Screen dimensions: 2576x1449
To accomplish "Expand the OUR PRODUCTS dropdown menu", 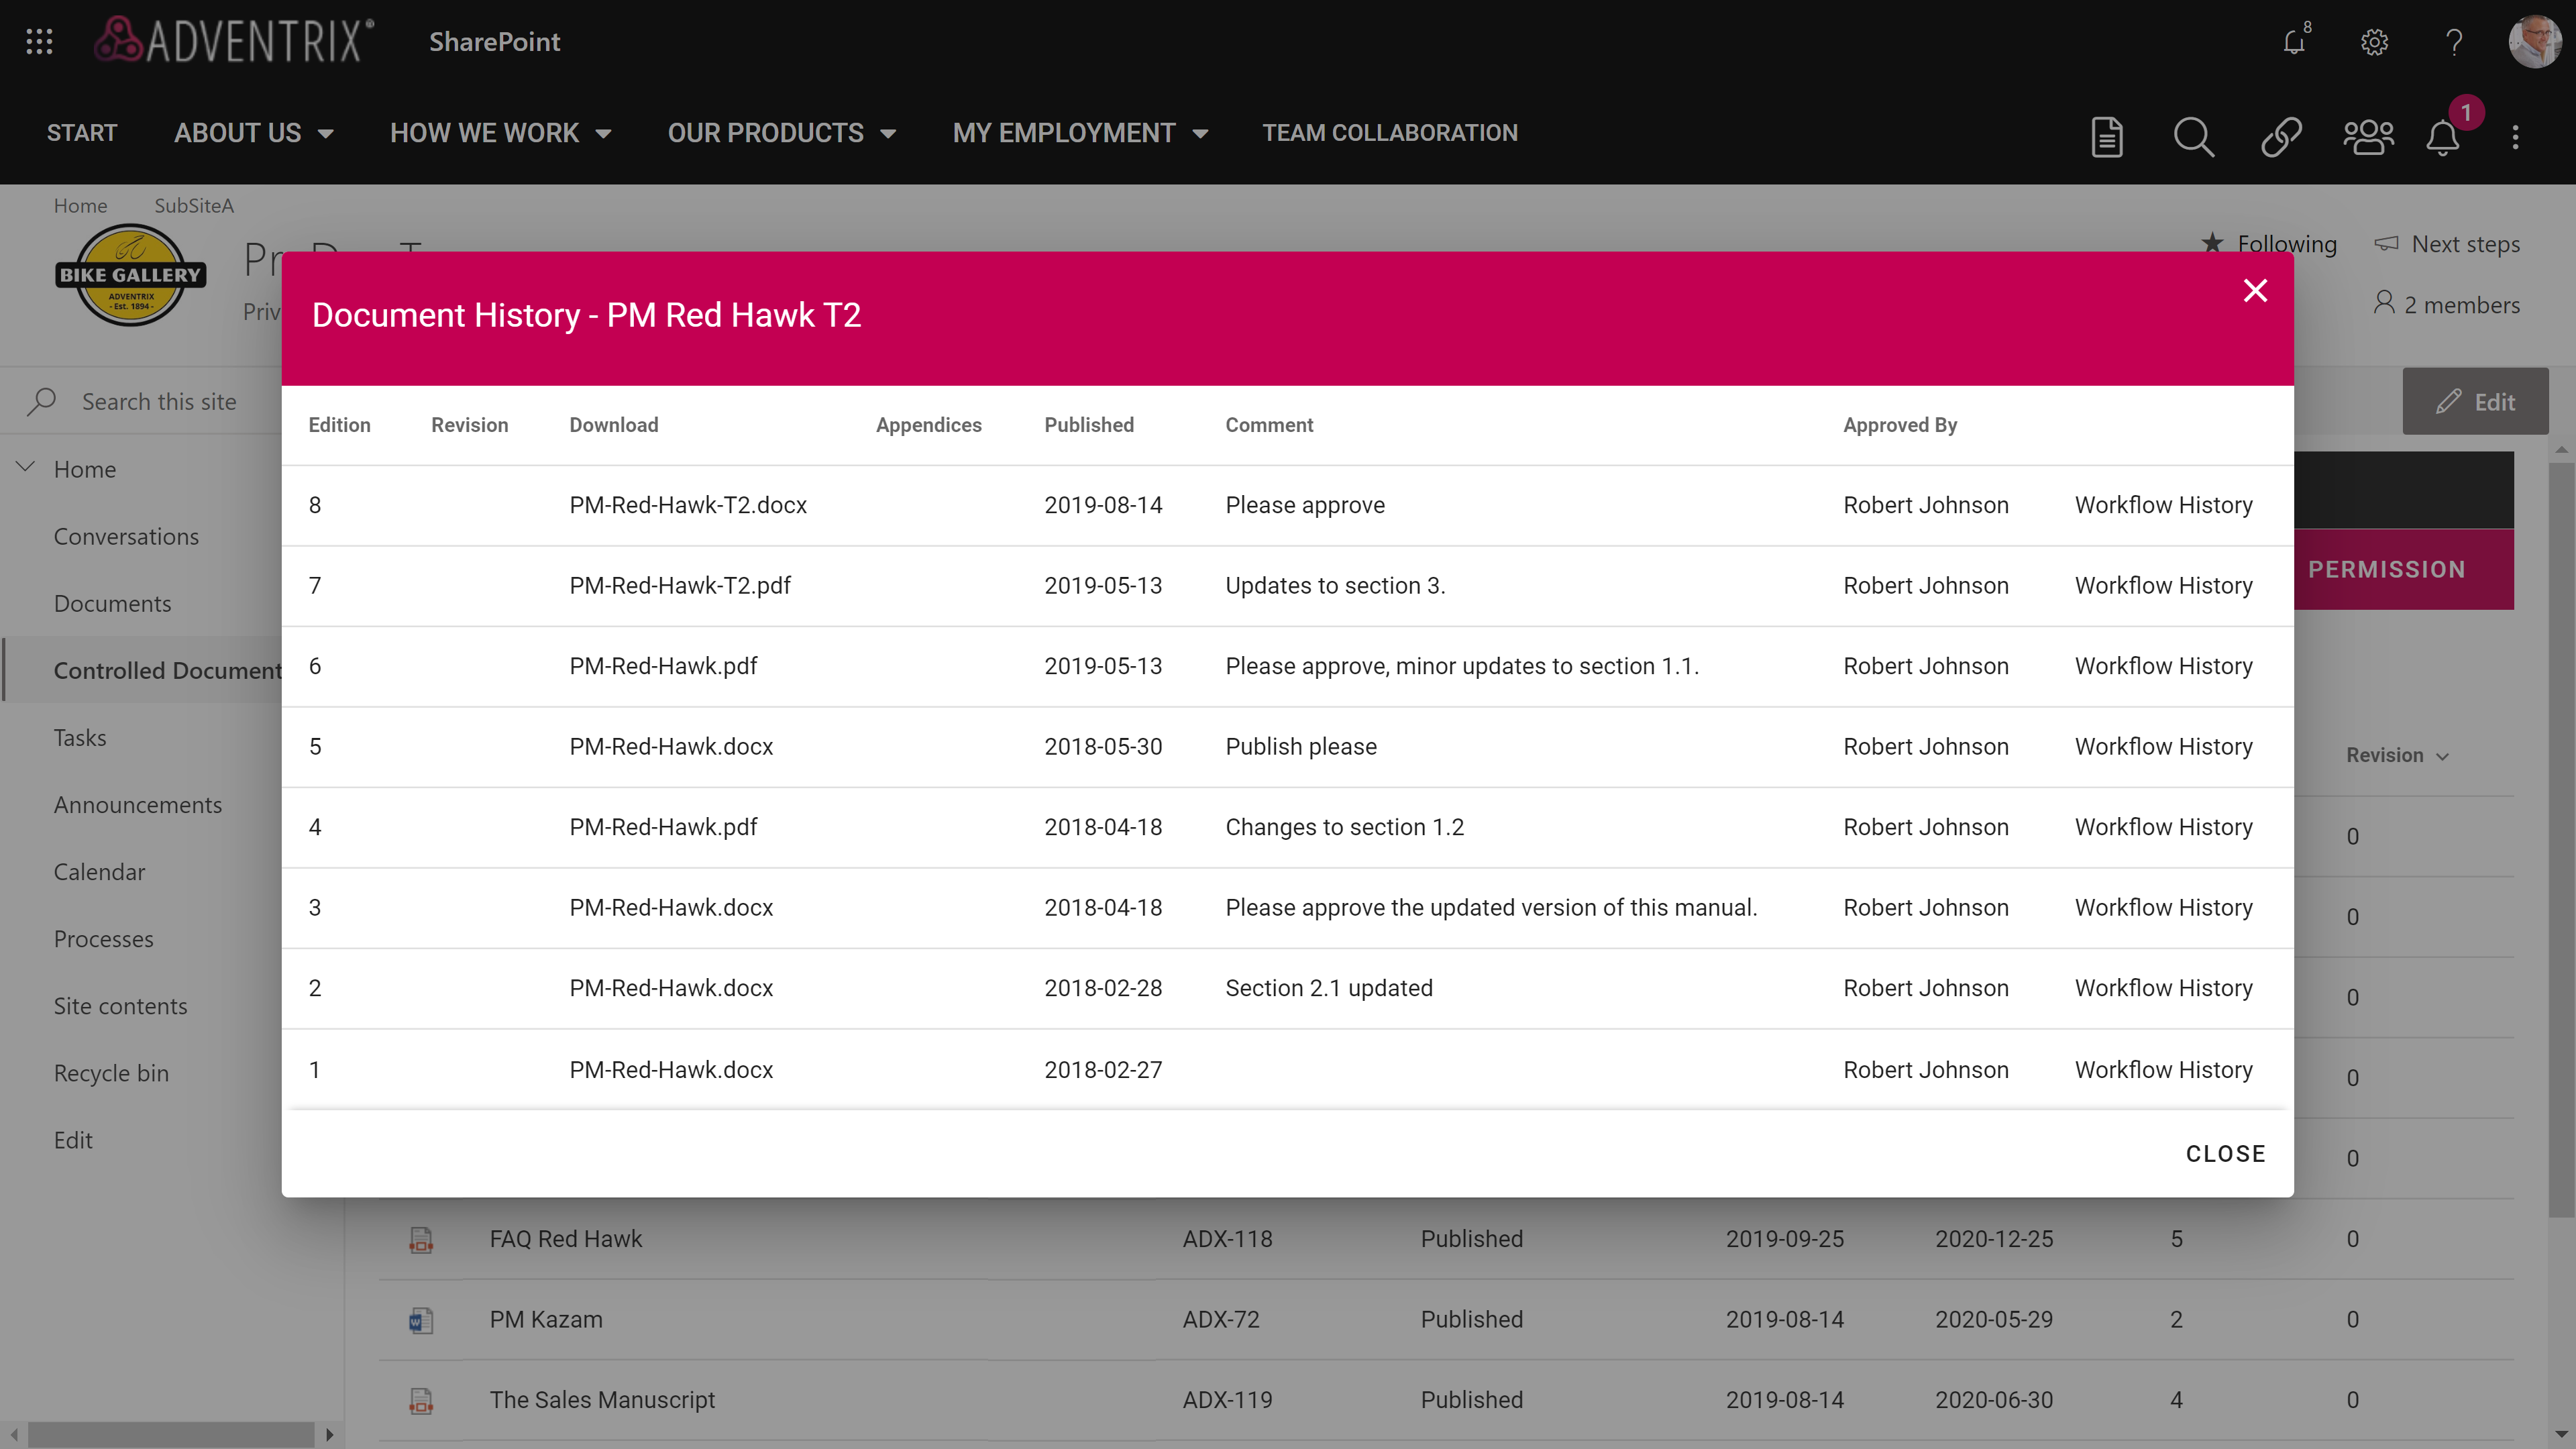I will (781, 133).
